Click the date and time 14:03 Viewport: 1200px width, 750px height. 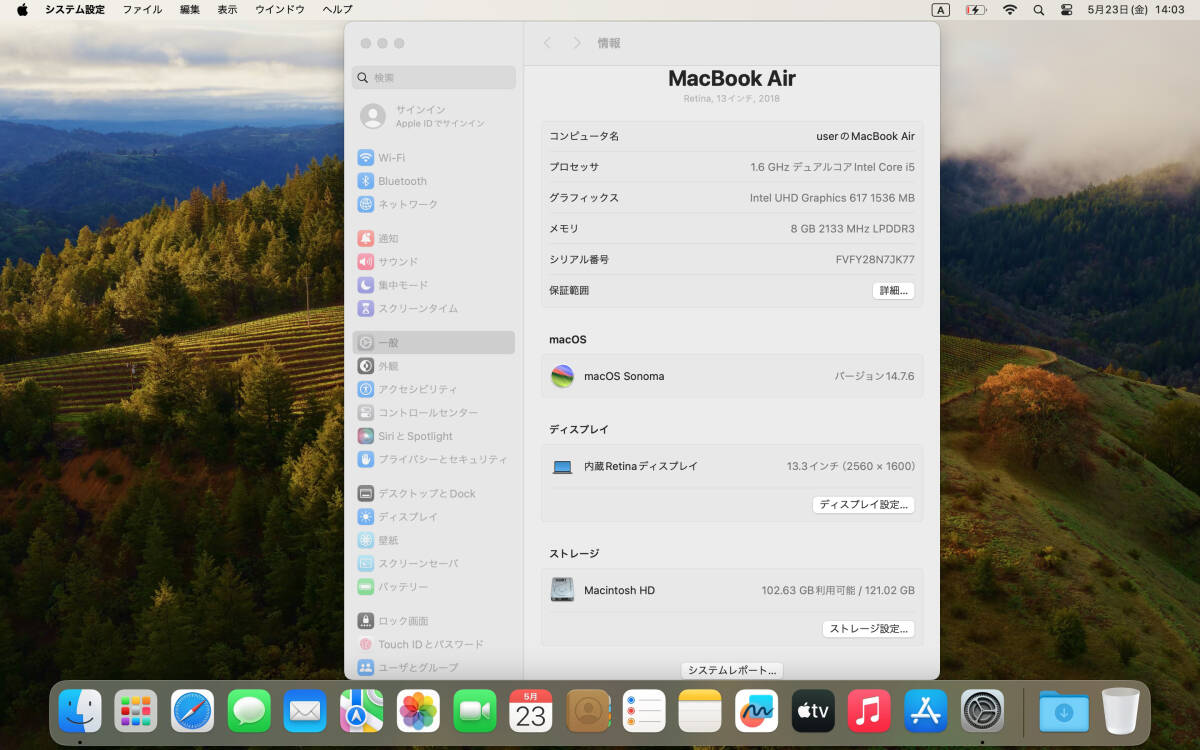[1135, 9]
